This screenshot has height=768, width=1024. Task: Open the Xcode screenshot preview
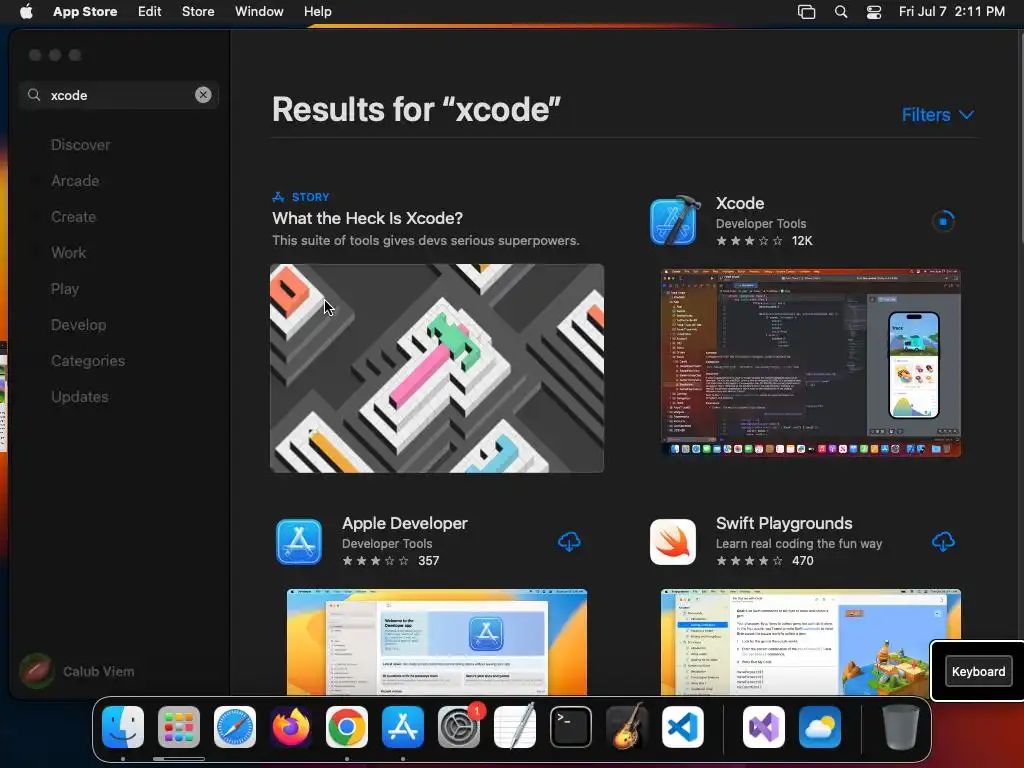pos(810,362)
